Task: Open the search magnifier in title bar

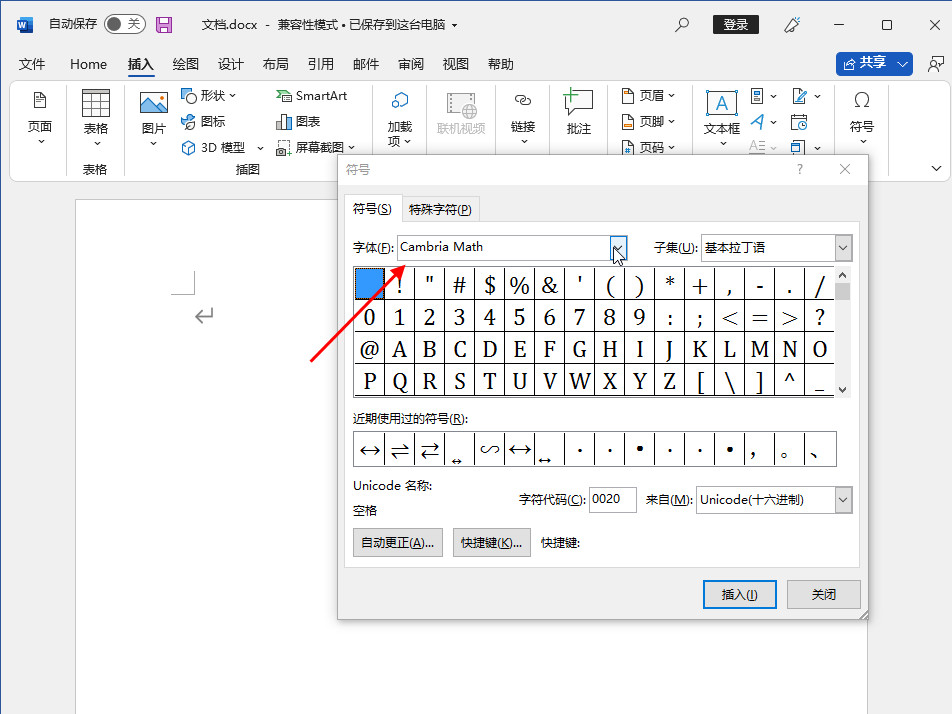Action: pos(682,24)
